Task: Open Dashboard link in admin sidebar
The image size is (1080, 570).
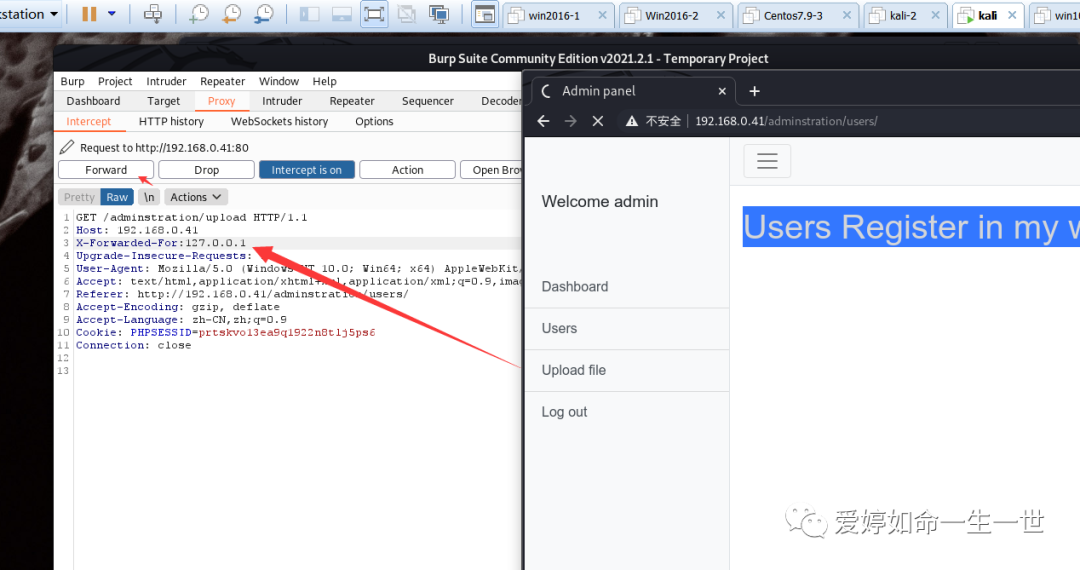Action: (574, 286)
